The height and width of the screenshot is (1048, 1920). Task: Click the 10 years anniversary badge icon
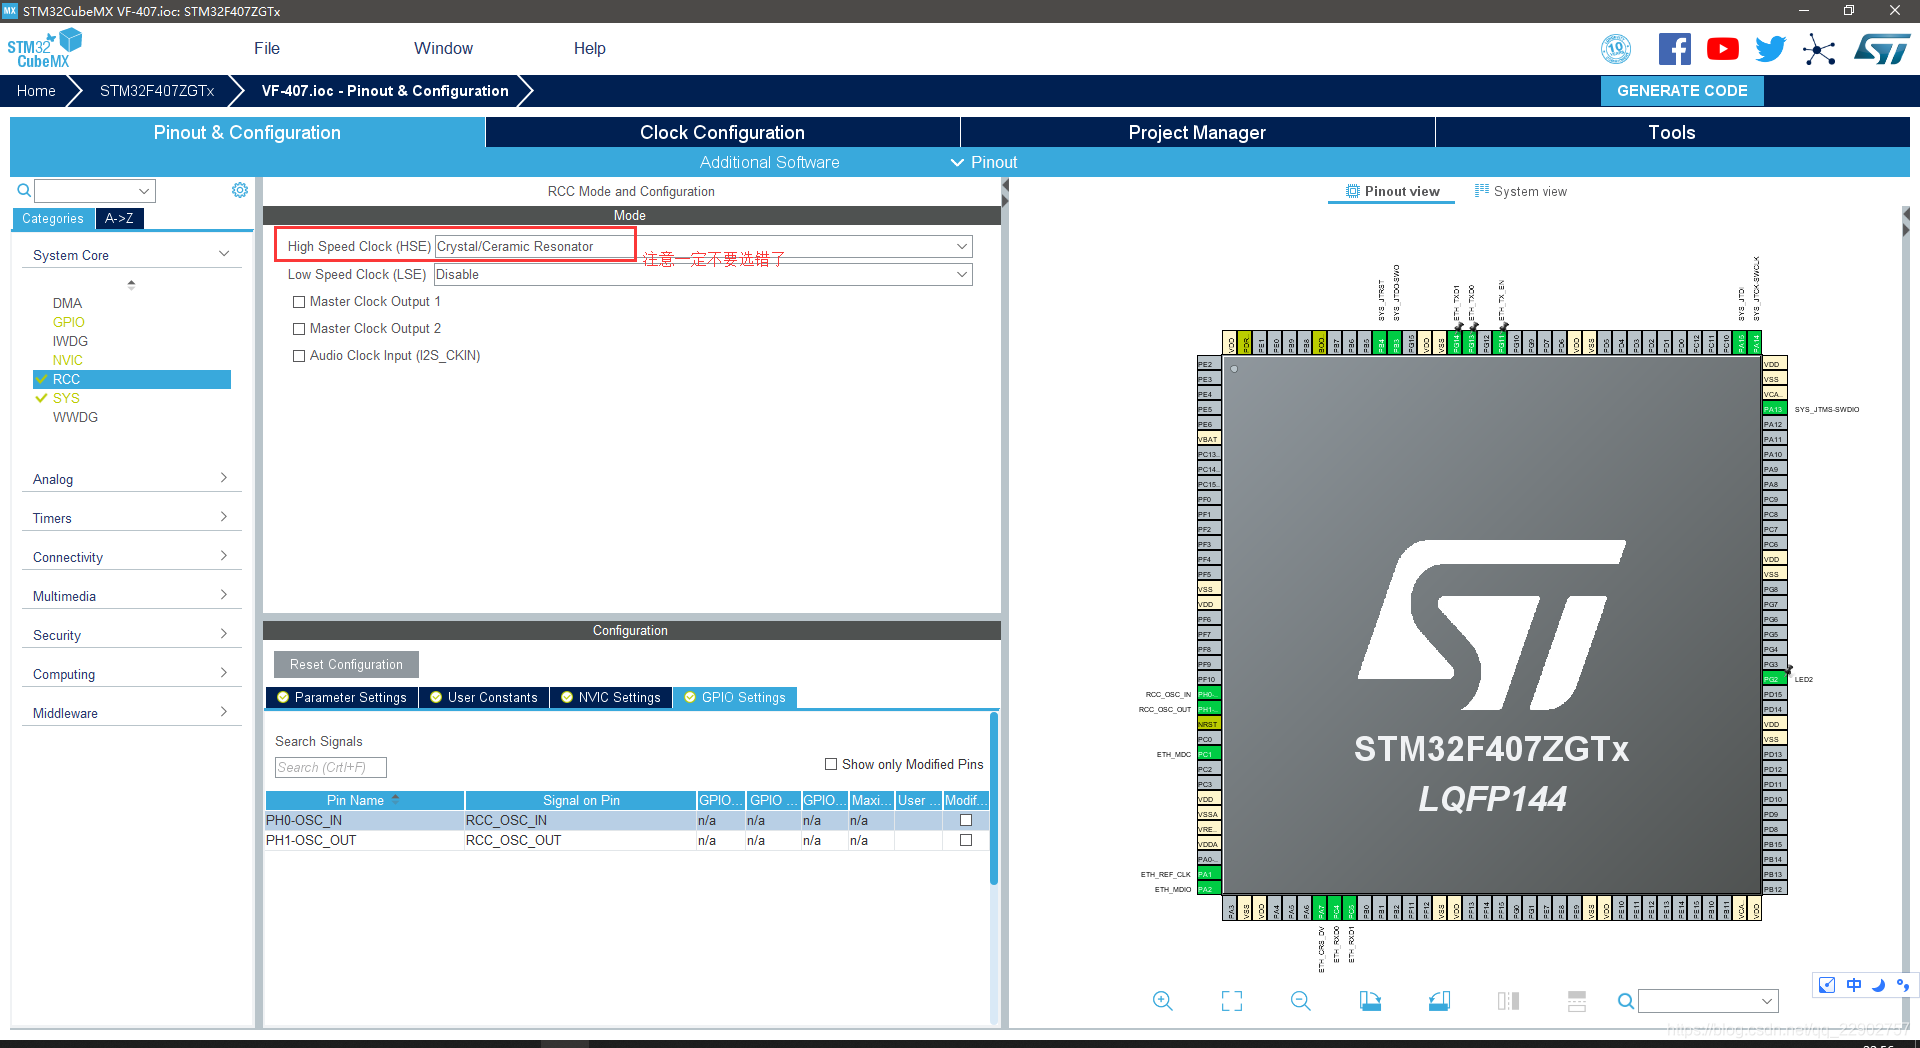tap(1616, 49)
